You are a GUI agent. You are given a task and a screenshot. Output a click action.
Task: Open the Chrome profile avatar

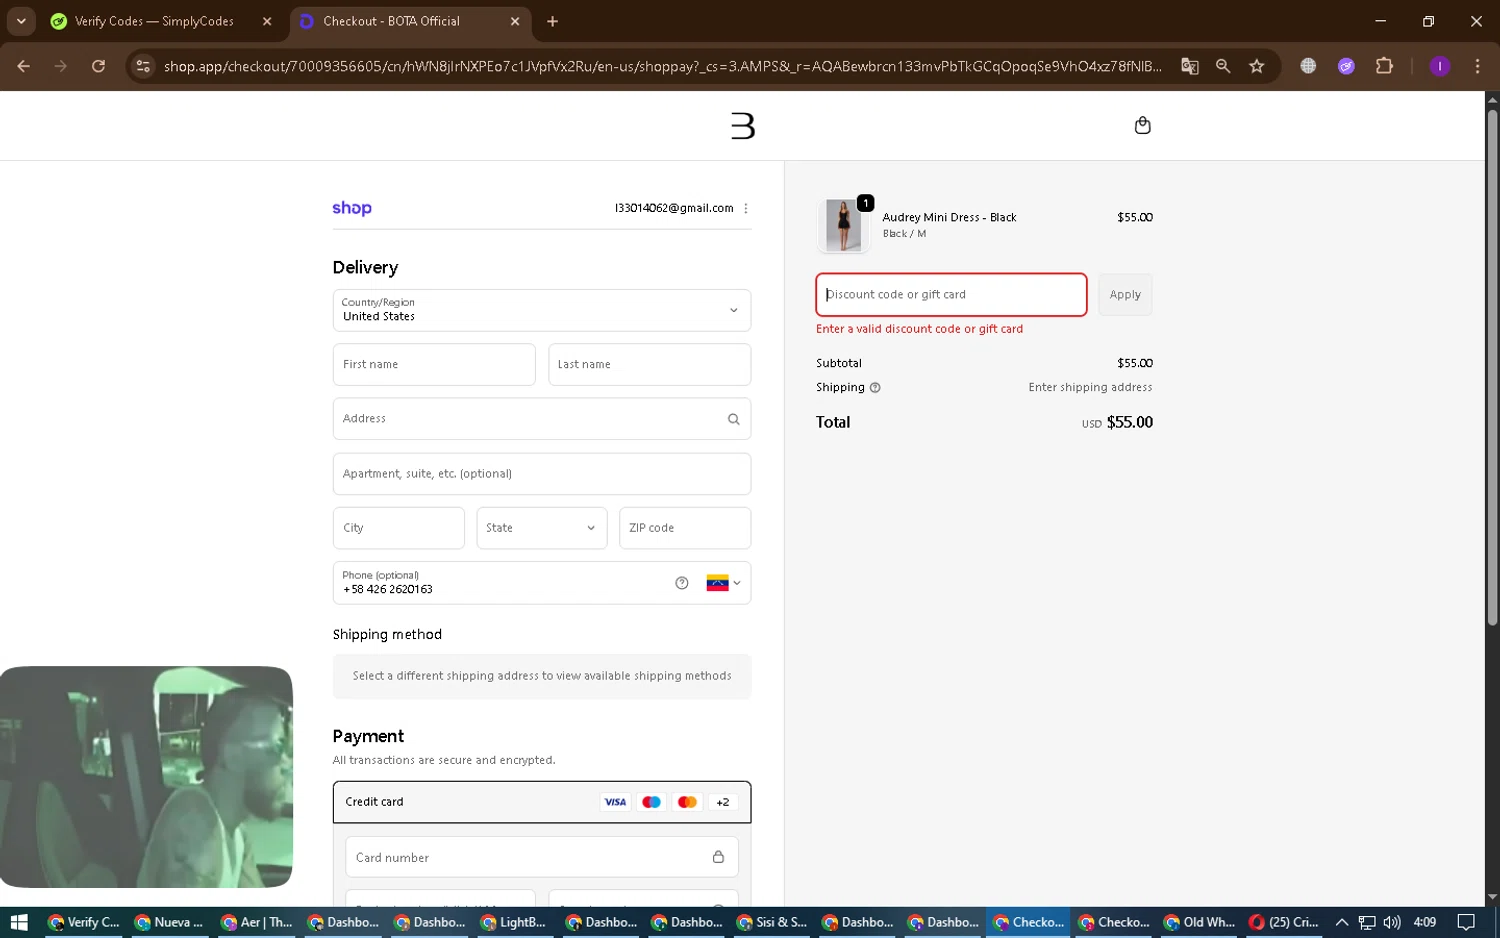pos(1440,66)
